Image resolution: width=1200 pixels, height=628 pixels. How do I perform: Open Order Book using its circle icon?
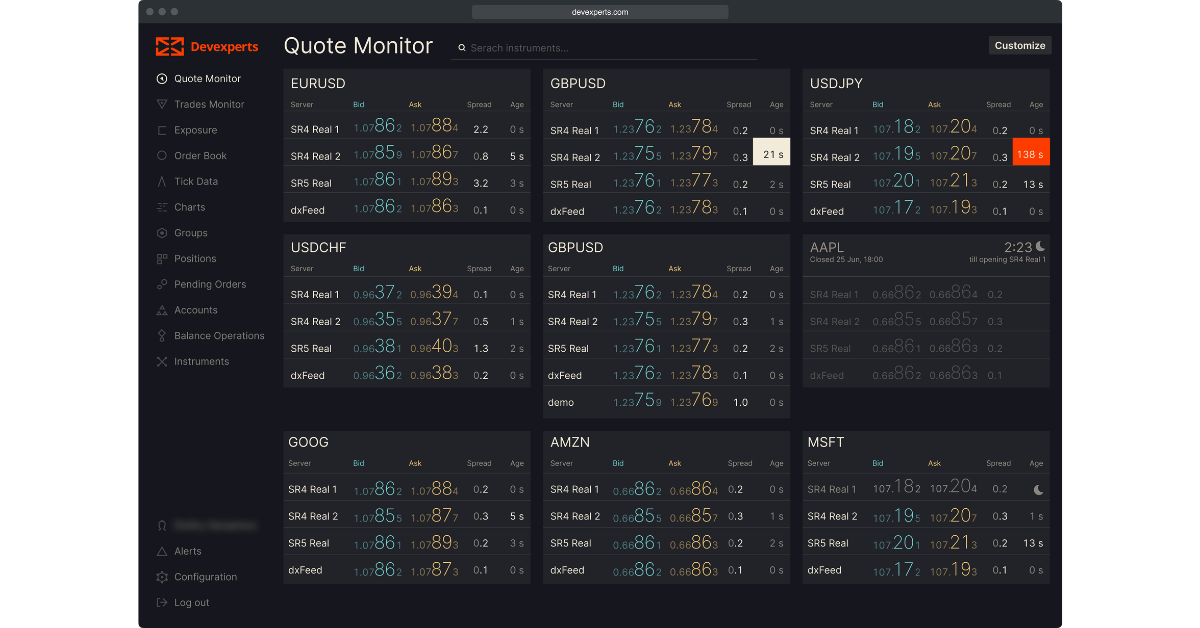(162, 156)
